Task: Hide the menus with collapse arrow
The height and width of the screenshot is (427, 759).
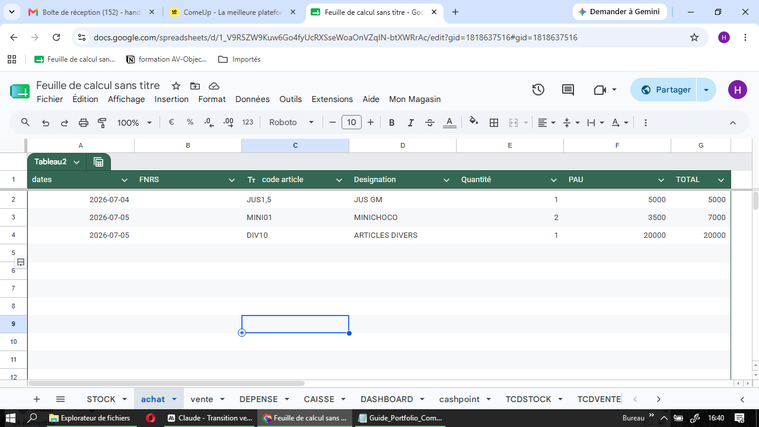Action: tap(733, 123)
